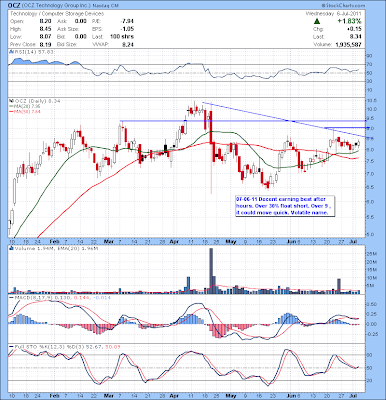Viewport: 386px width, 400px height.
Task: Click the Technology / Computer Storage Devices label
Action: (57, 14)
